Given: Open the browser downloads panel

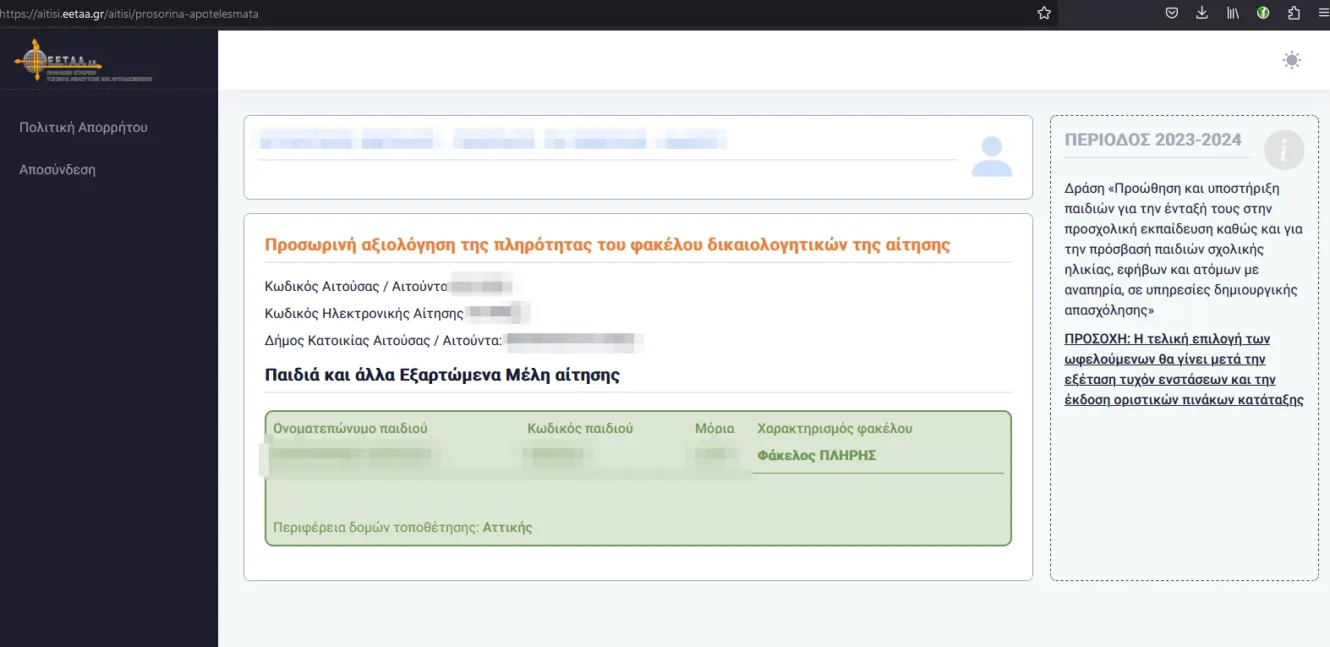Looking at the screenshot, I should point(1202,13).
